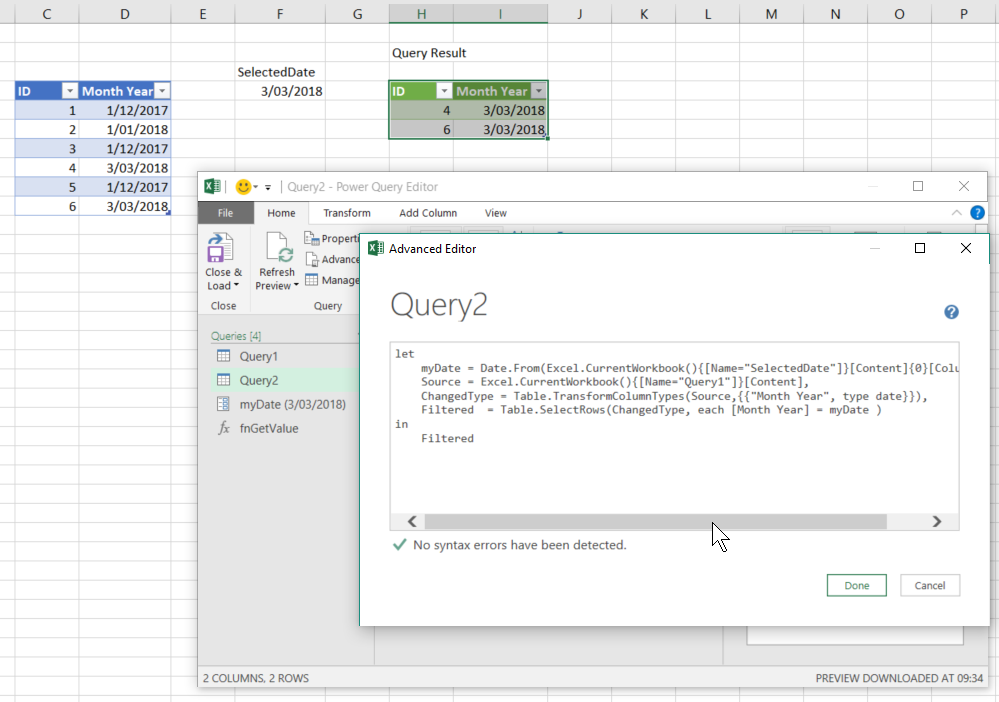Click ID 5 cell in blue table

pos(47,187)
